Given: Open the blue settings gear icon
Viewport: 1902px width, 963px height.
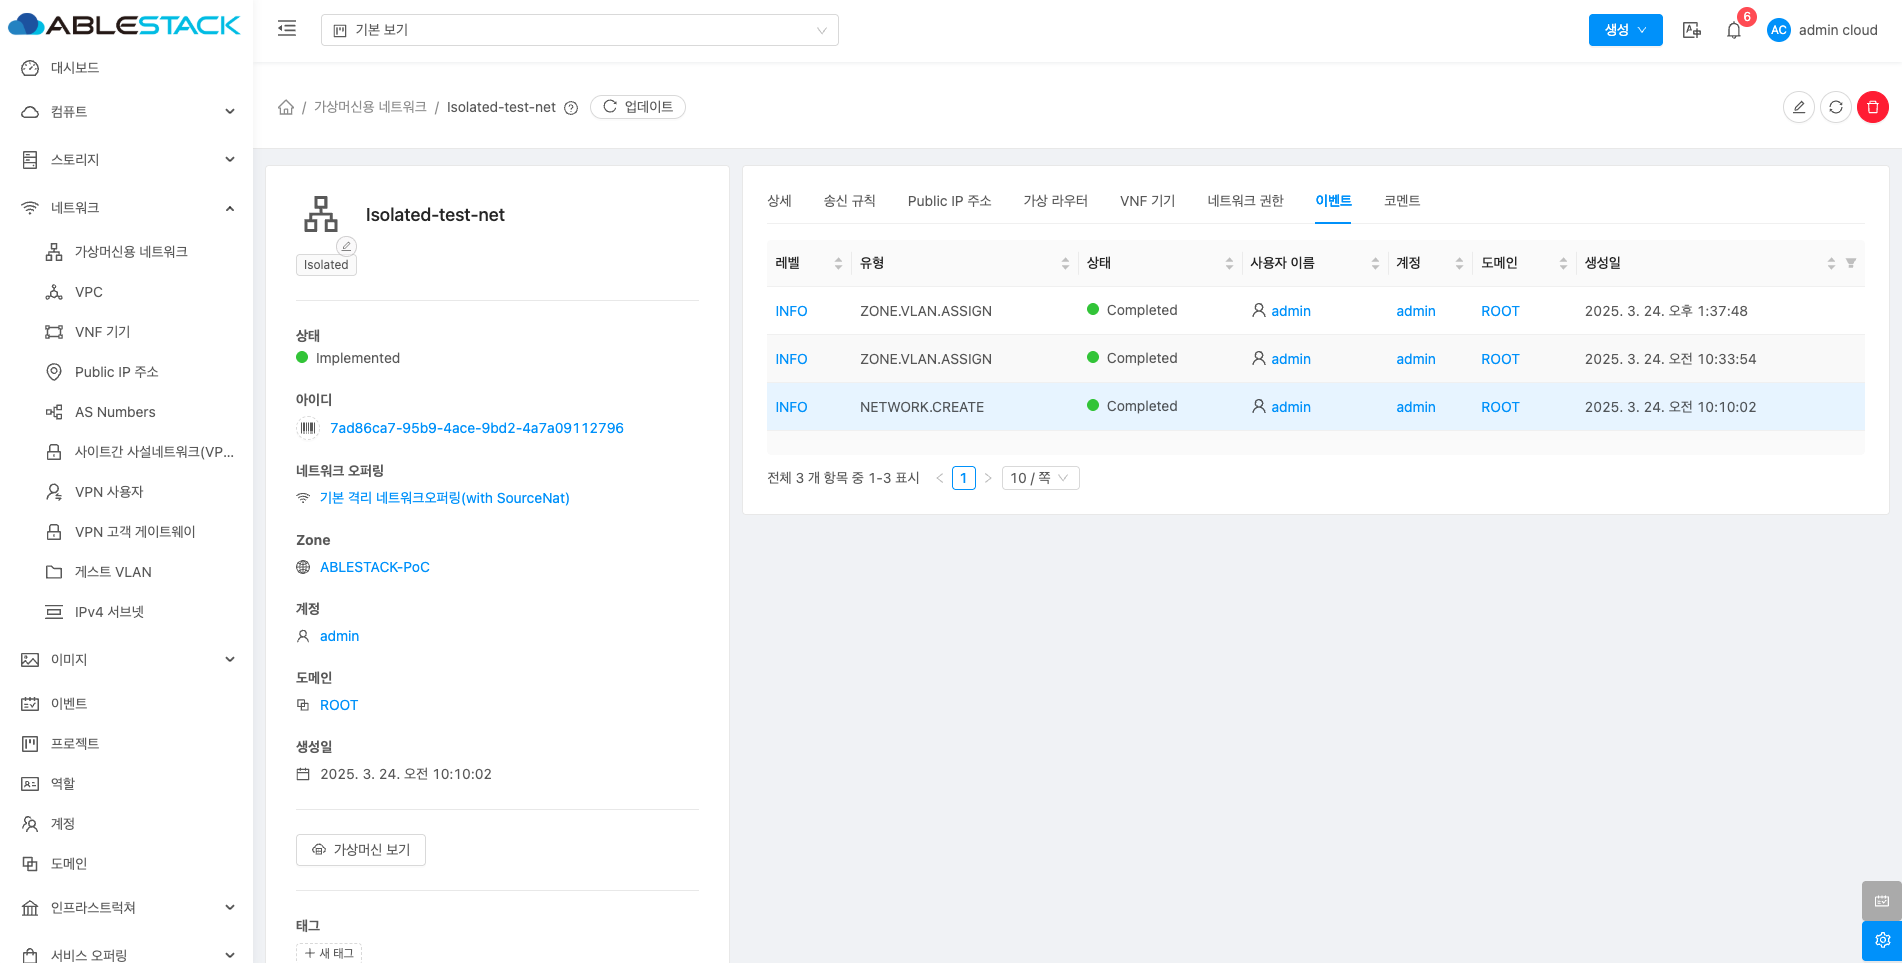Looking at the screenshot, I should click(x=1881, y=940).
